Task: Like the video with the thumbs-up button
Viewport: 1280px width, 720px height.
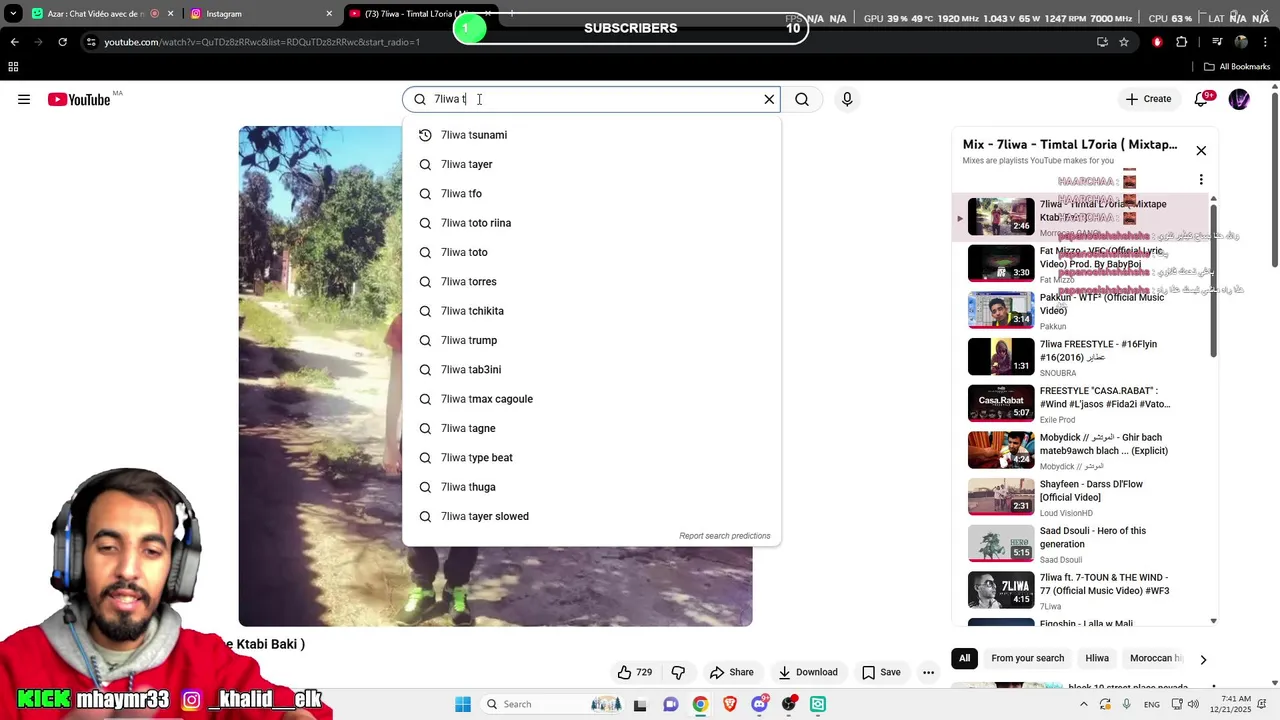Action: point(635,672)
